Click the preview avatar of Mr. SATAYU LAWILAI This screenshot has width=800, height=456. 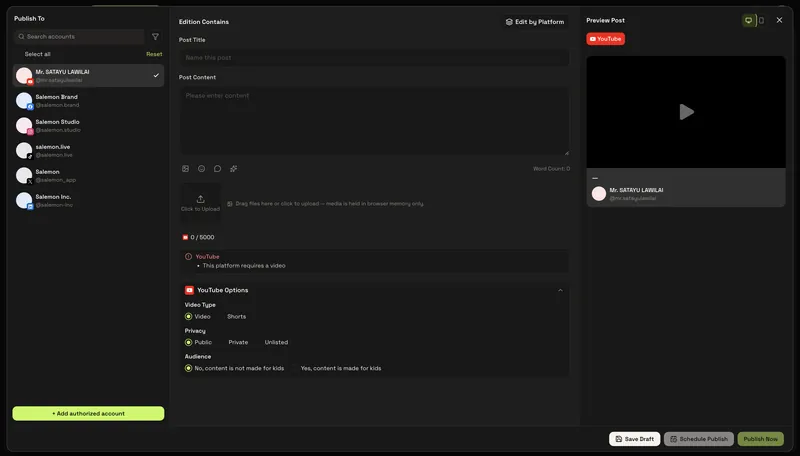(598, 194)
